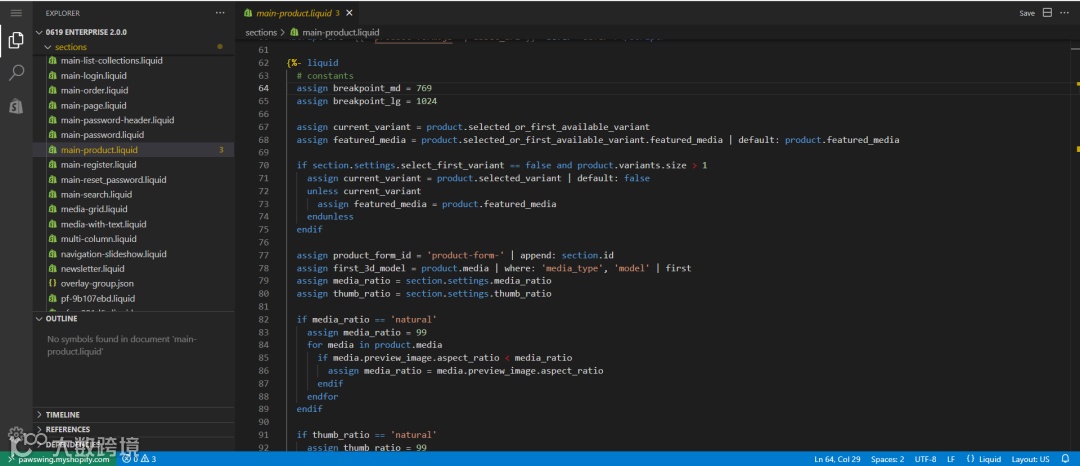Open main-password.liquid file
Screen dimensions: 1080x466
pos(102,135)
